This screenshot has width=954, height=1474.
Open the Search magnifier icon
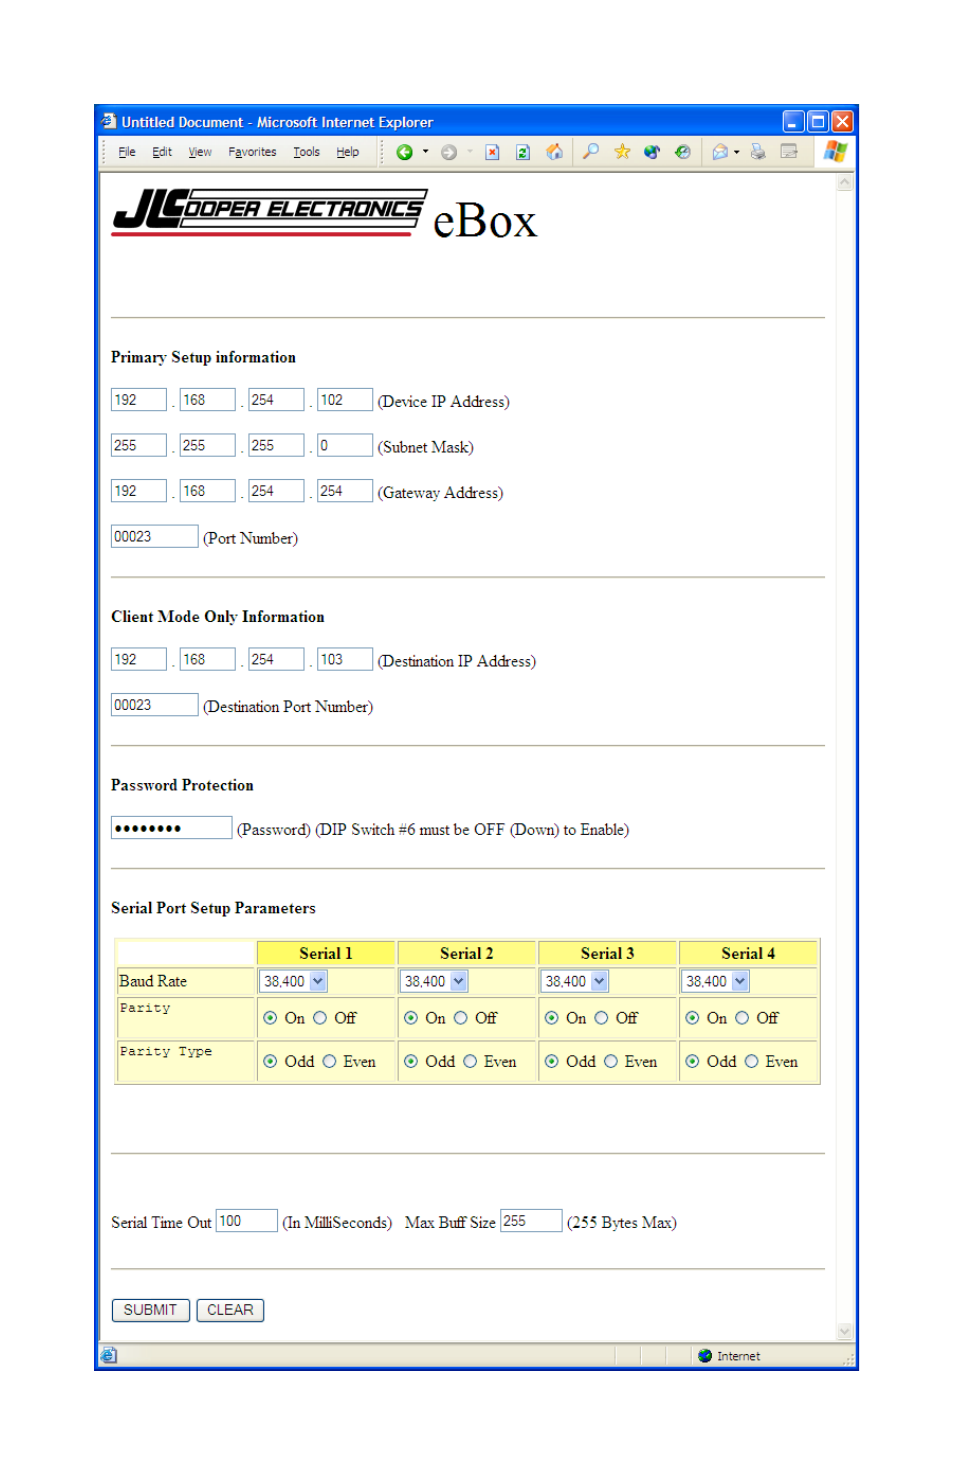pos(591,152)
